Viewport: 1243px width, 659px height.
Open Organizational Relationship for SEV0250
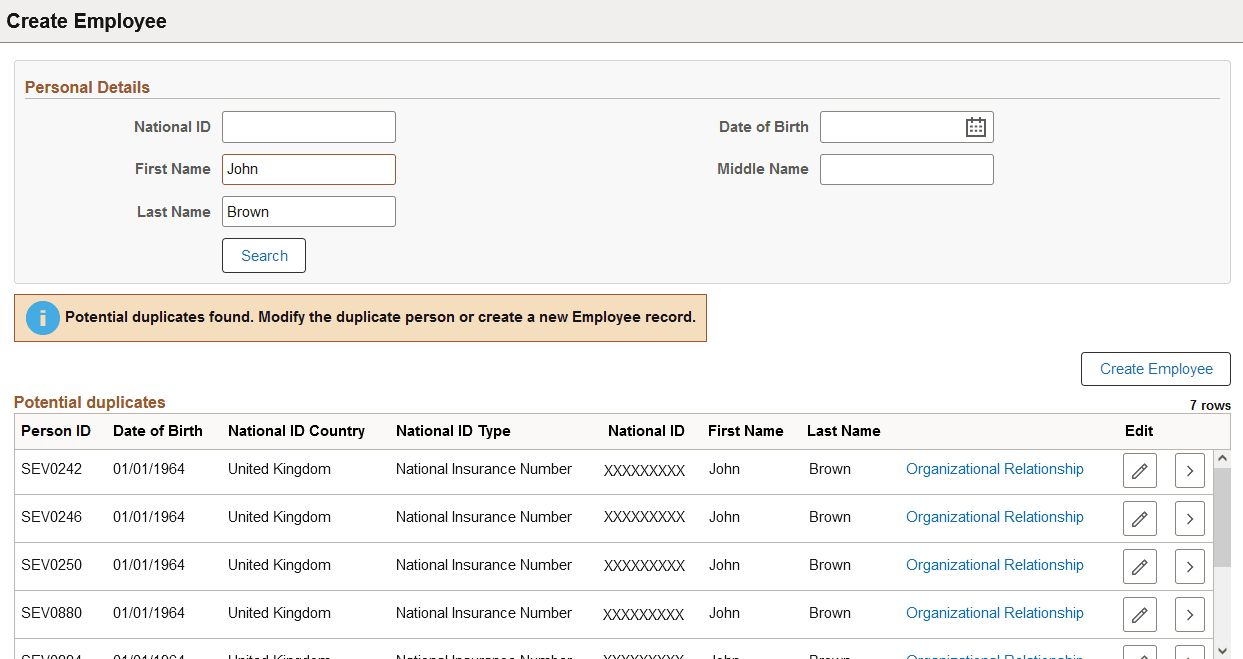994,565
